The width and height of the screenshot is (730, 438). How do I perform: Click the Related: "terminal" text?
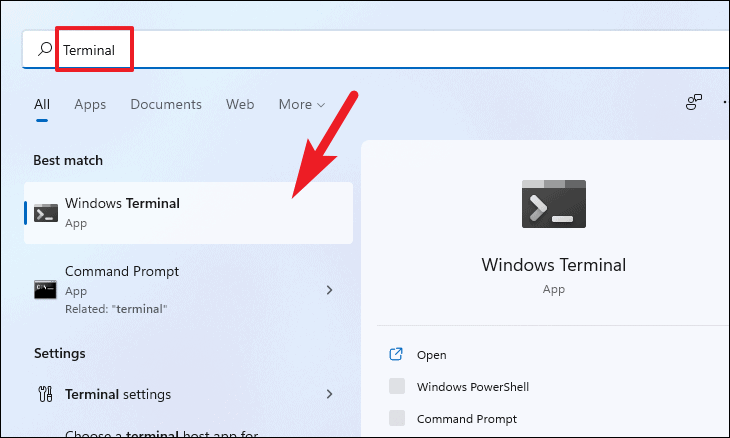116,309
